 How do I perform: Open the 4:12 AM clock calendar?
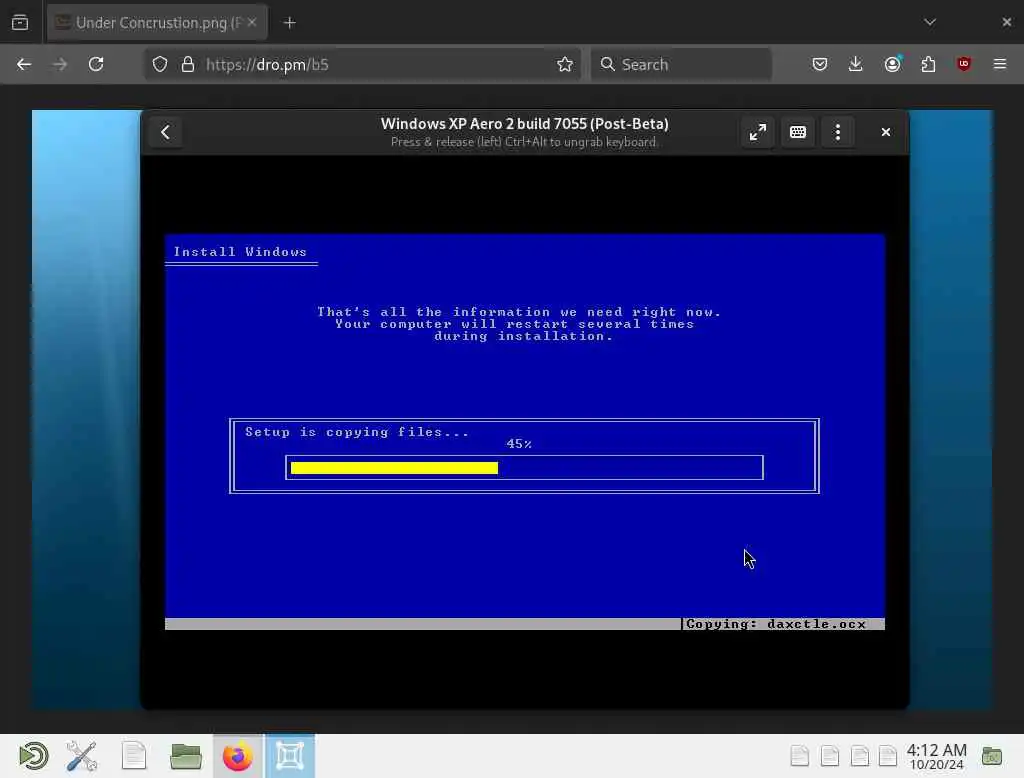(936, 756)
